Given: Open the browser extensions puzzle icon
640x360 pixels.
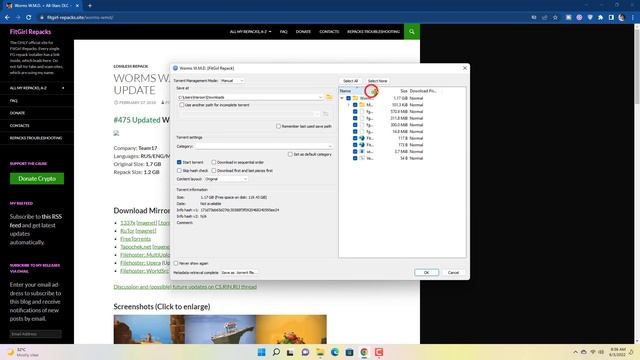Looking at the screenshot, I should click(x=600, y=18).
